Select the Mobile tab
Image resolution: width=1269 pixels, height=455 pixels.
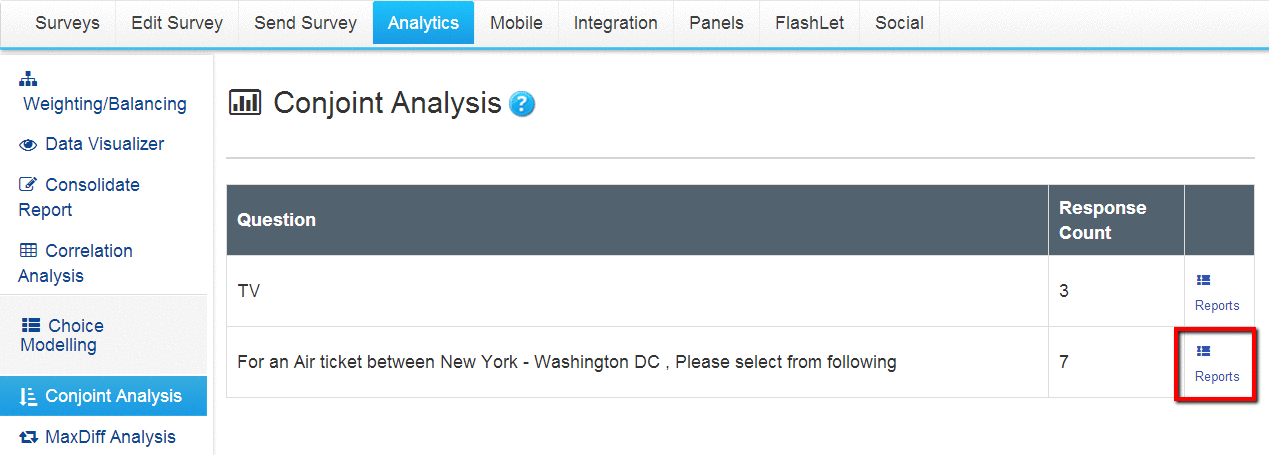point(516,23)
